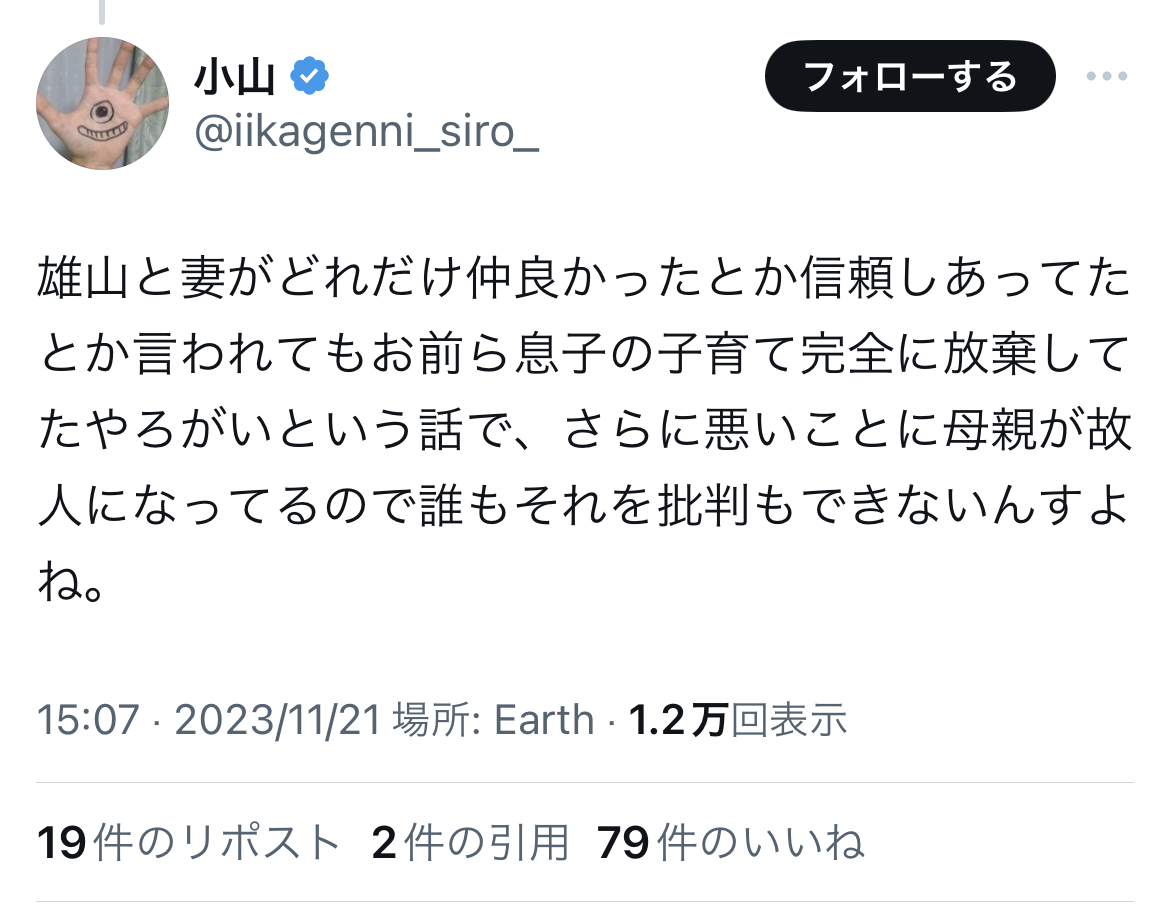The image size is (1170, 908).
Task: View the 1.2万回表示 view count
Action: (x=737, y=719)
